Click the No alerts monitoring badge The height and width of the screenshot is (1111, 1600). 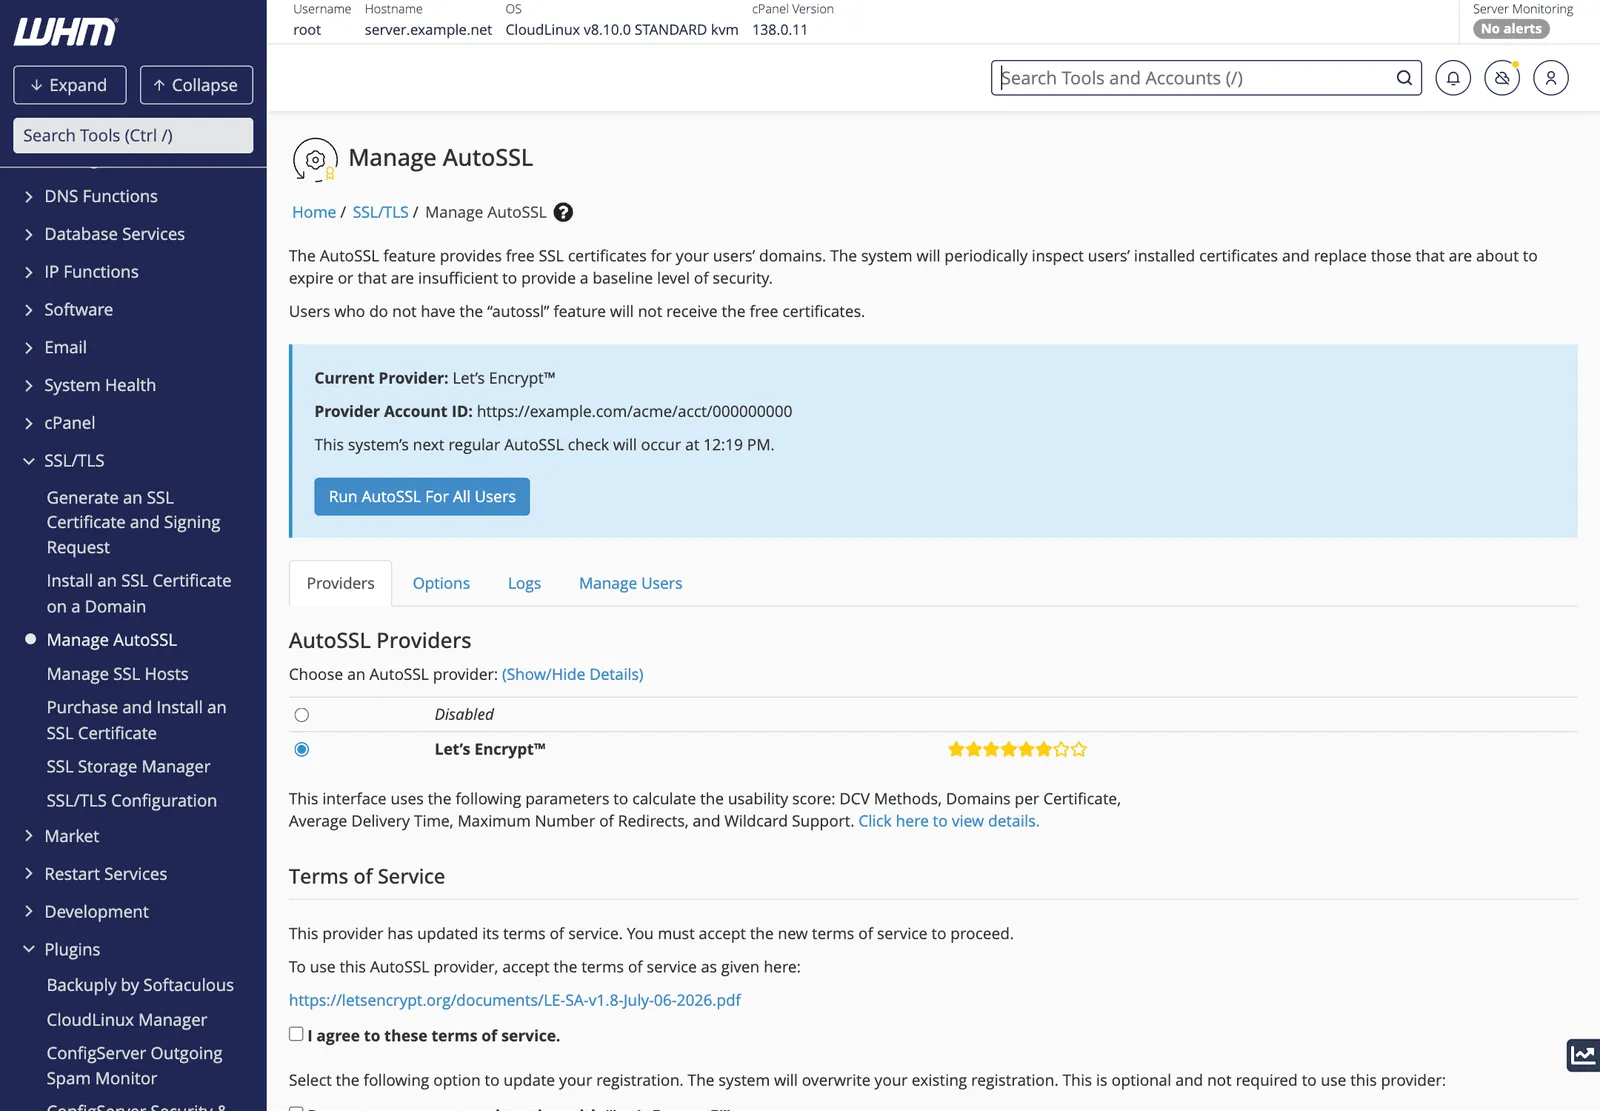1511,29
